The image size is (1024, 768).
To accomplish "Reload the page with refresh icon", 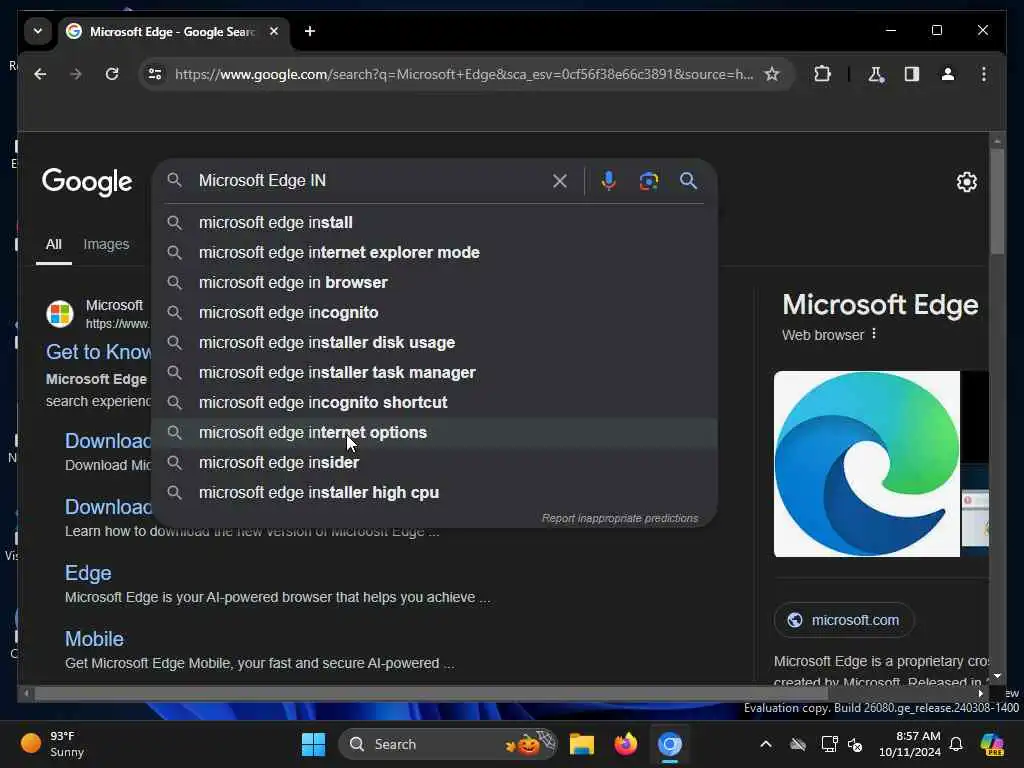I will 112,74.
